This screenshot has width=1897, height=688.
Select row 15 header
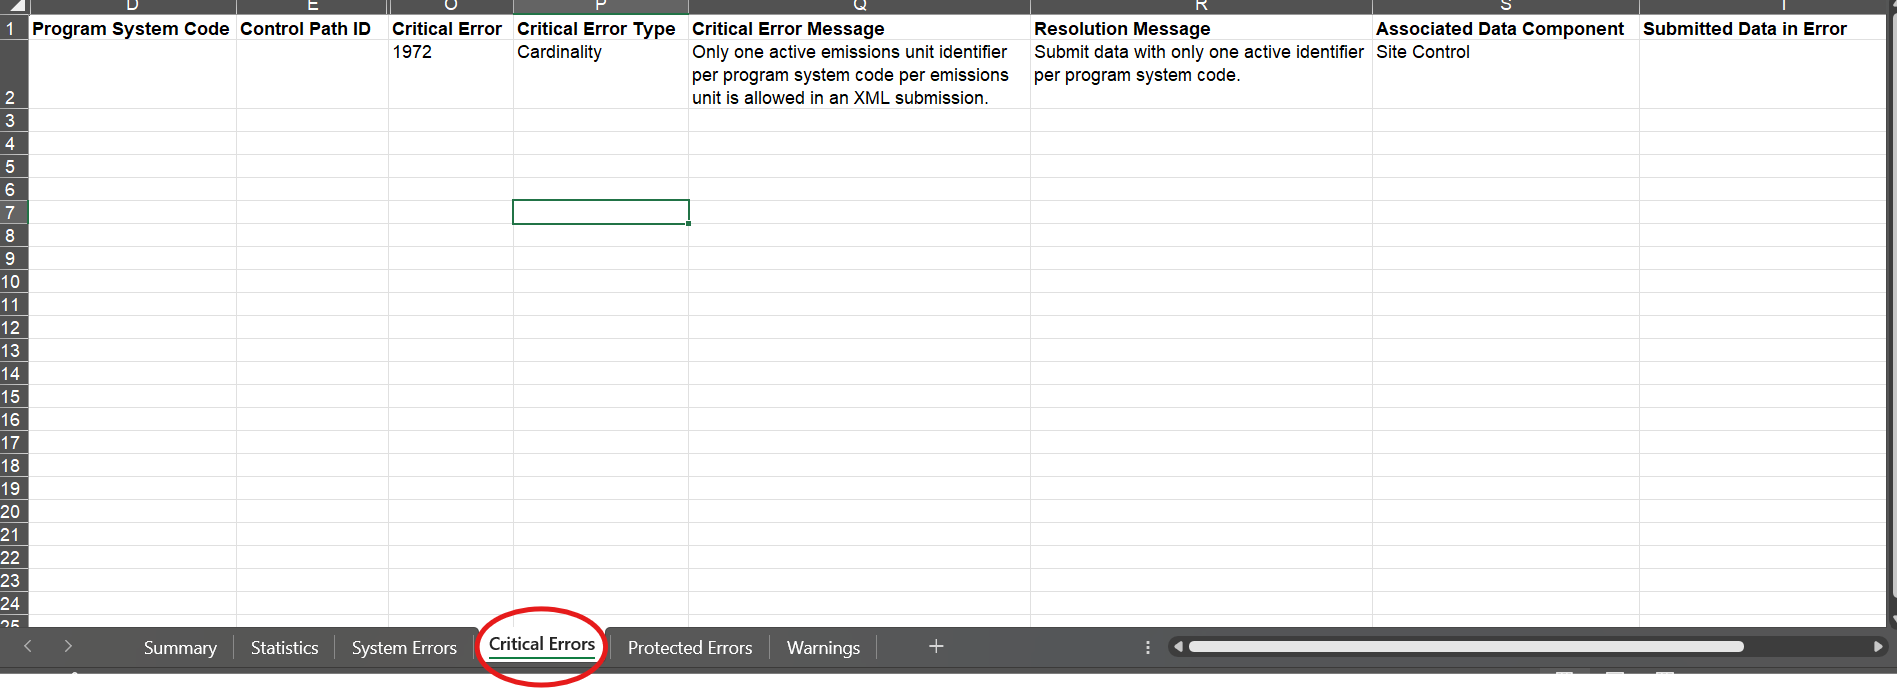click(14, 396)
